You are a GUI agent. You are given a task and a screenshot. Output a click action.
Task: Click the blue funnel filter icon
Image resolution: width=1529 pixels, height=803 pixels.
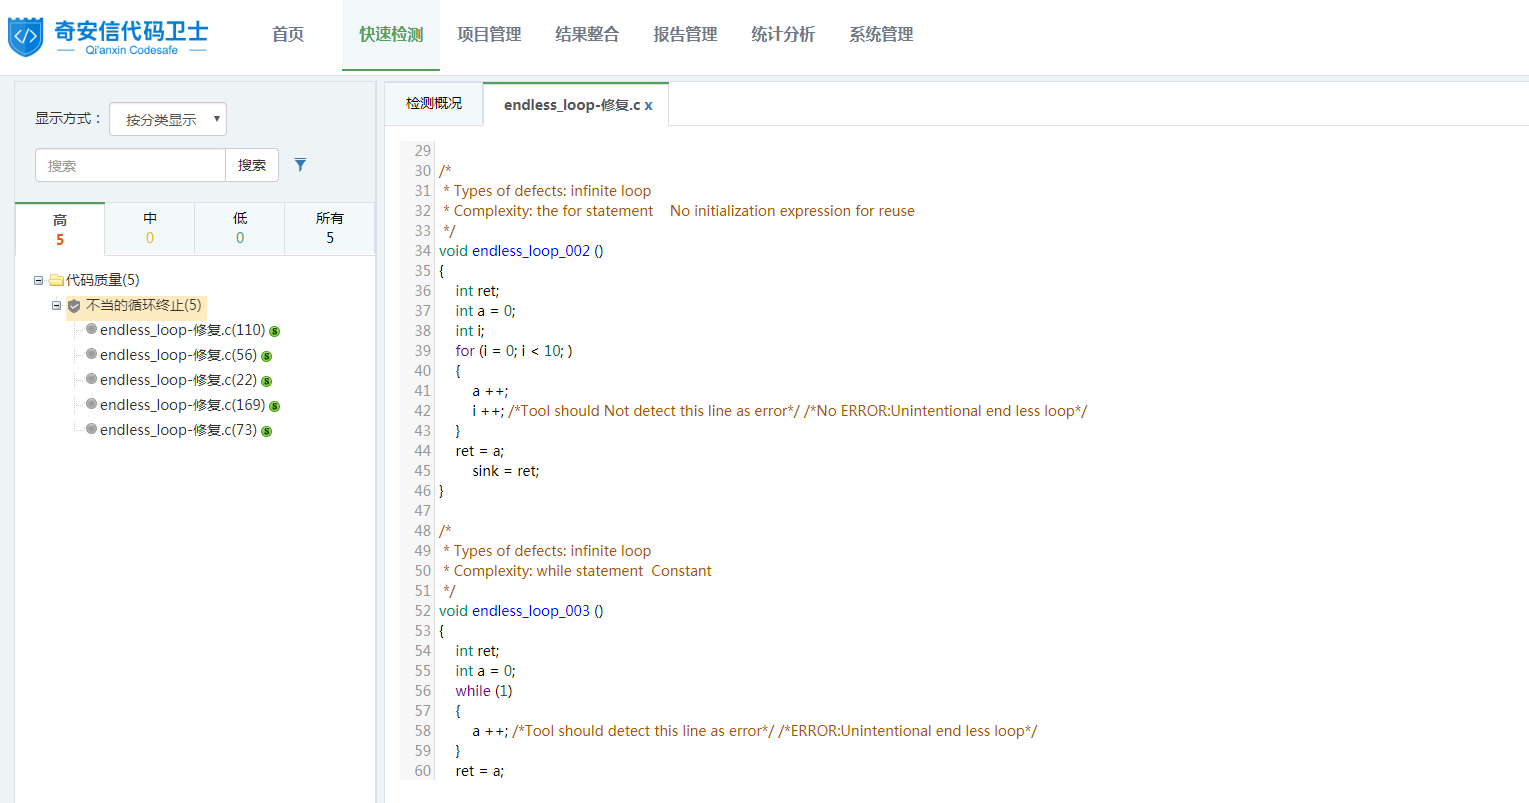coord(300,165)
